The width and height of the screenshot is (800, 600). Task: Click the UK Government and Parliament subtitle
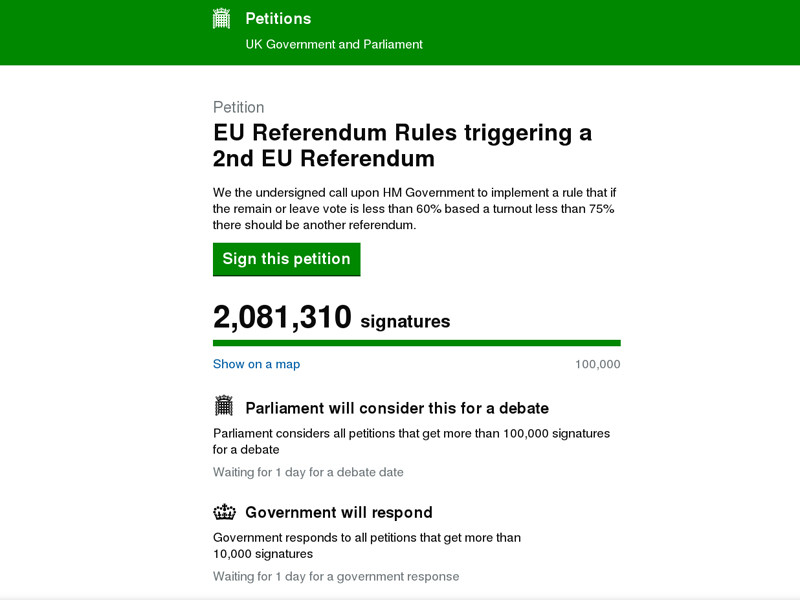click(334, 44)
